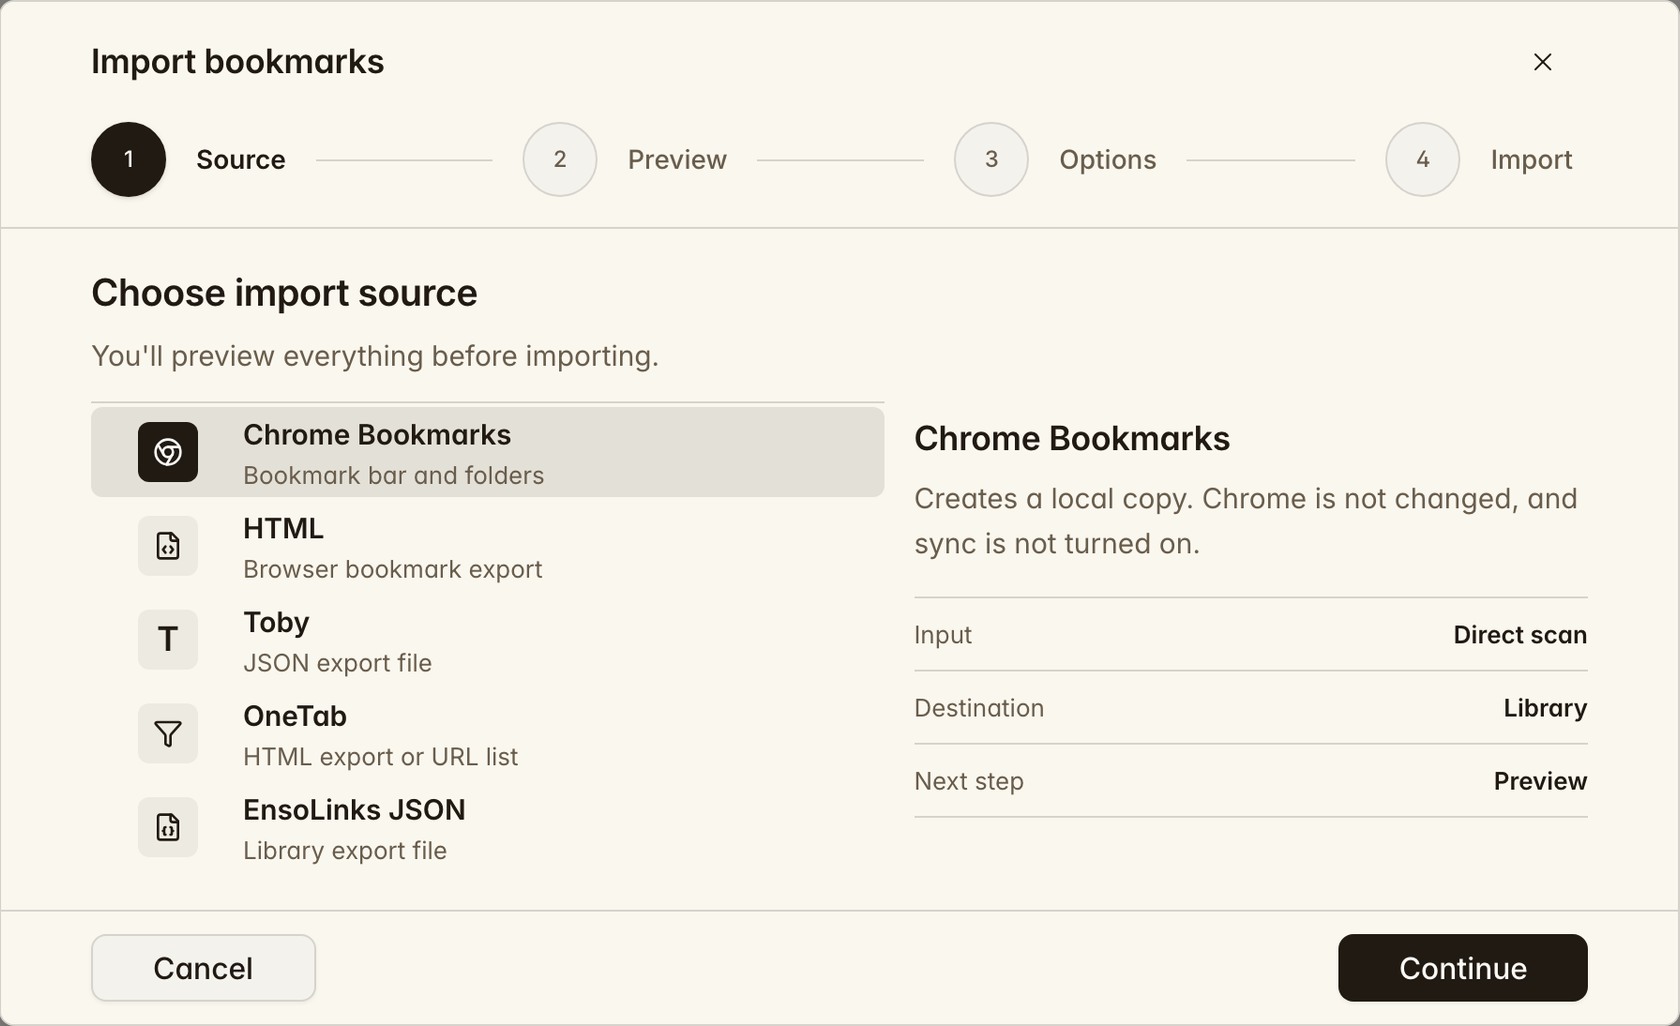Select the Options step label

pyautogui.click(x=1108, y=160)
